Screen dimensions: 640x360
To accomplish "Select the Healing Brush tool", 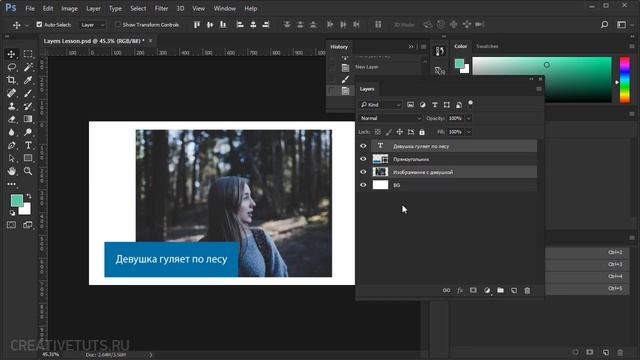I will coord(11,93).
